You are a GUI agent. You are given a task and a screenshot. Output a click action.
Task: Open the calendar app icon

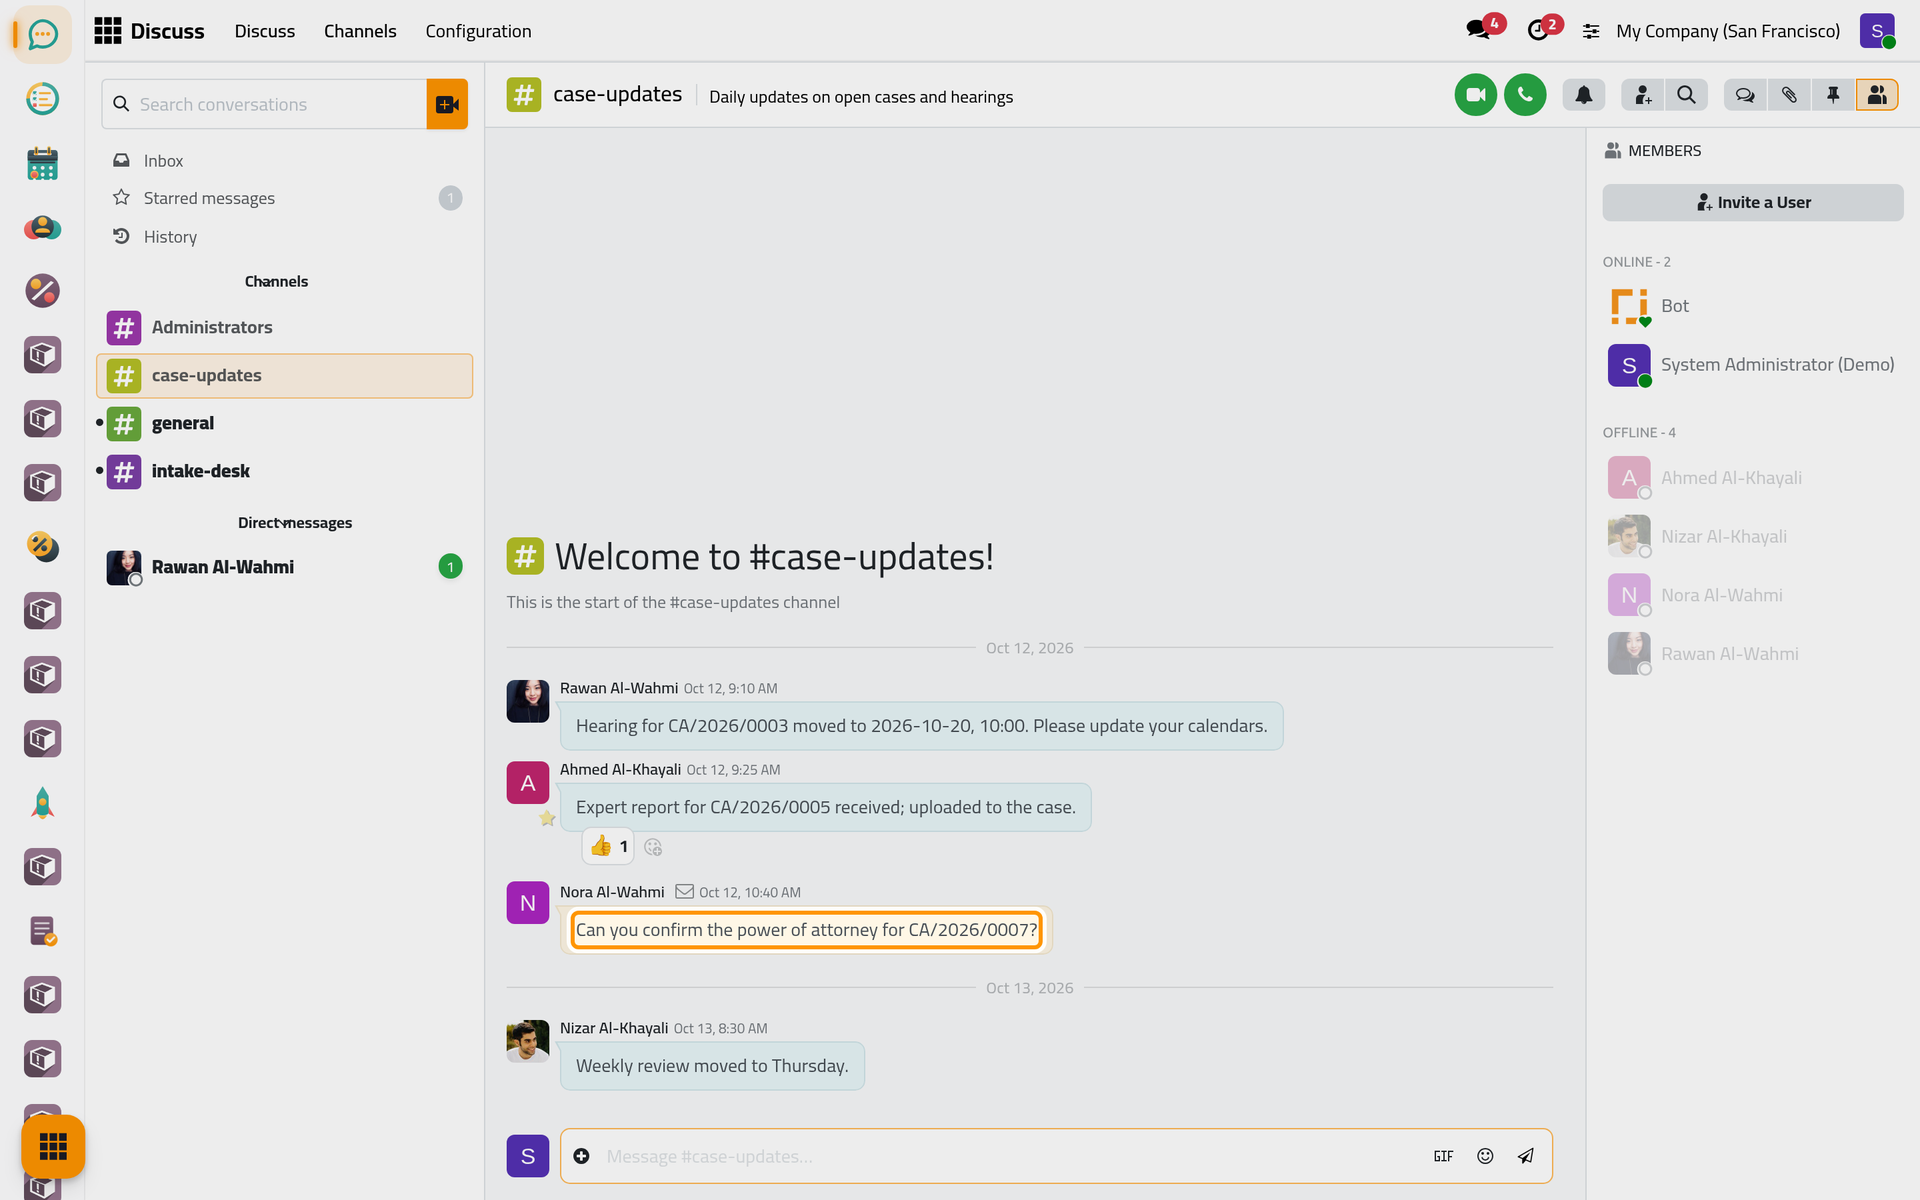point(42,163)
